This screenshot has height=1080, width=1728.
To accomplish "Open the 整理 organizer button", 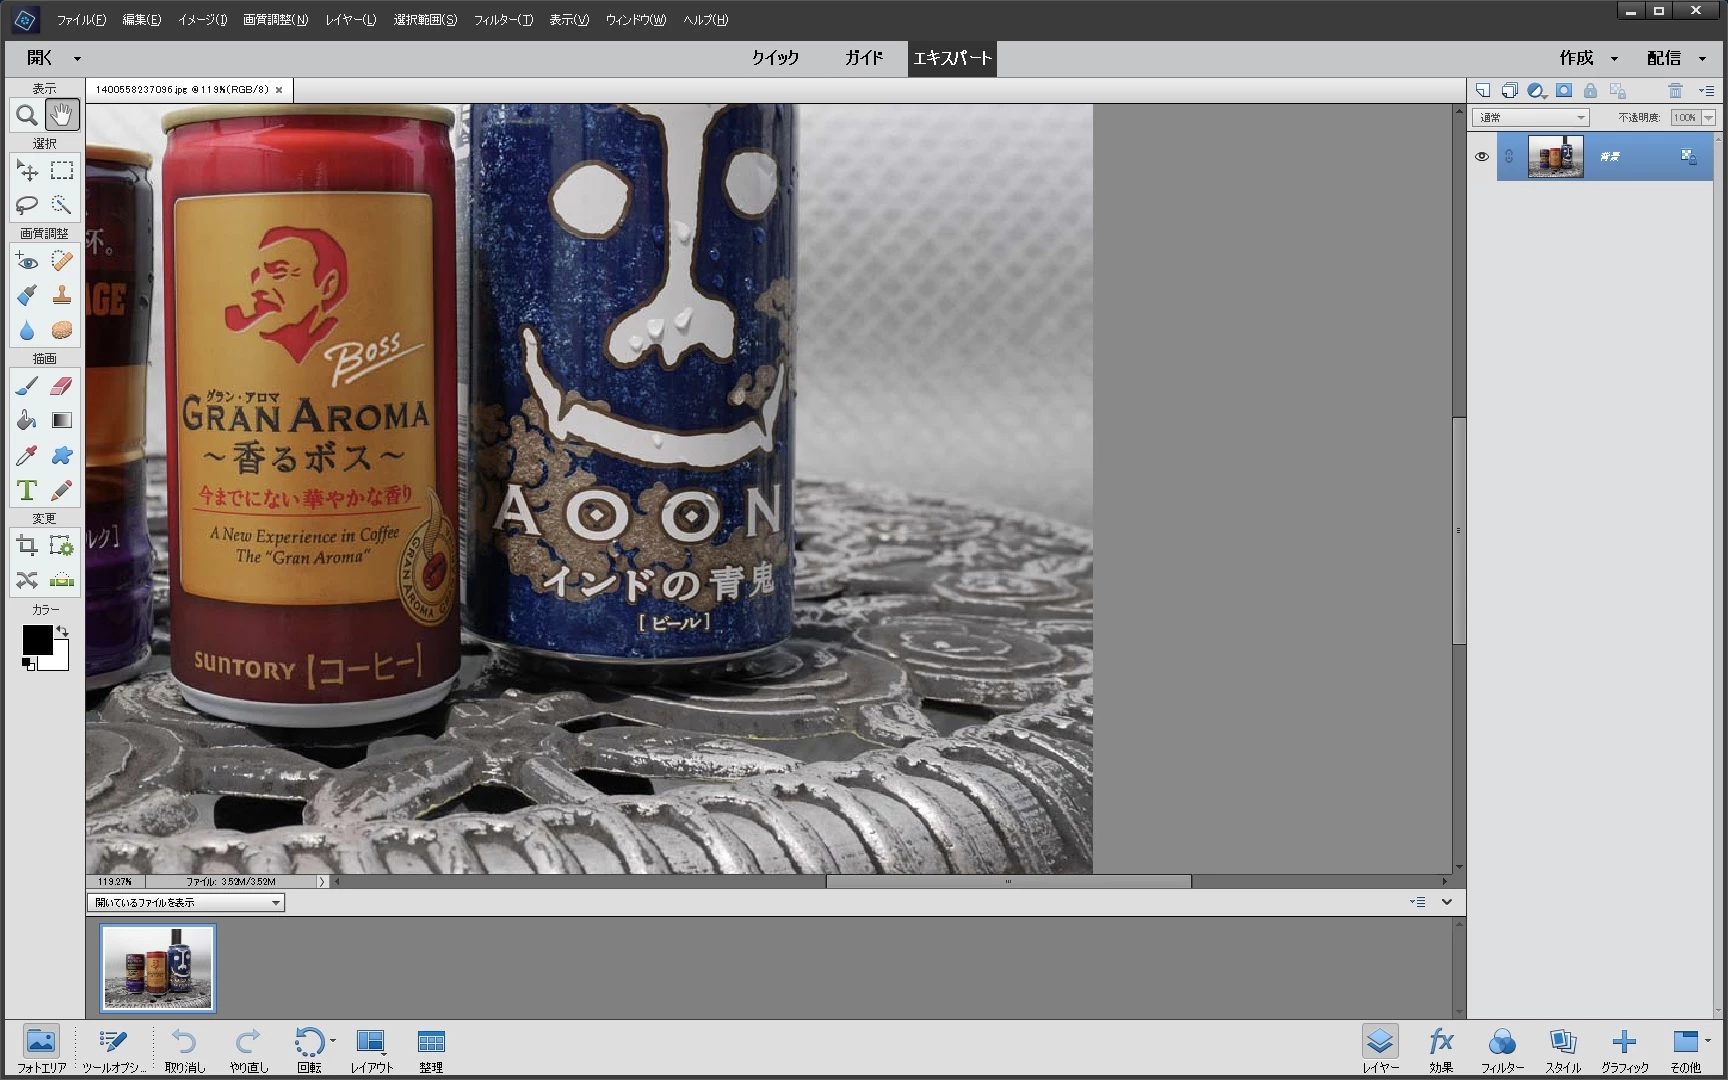I will pyautogui.click(x=431, y=1049).
